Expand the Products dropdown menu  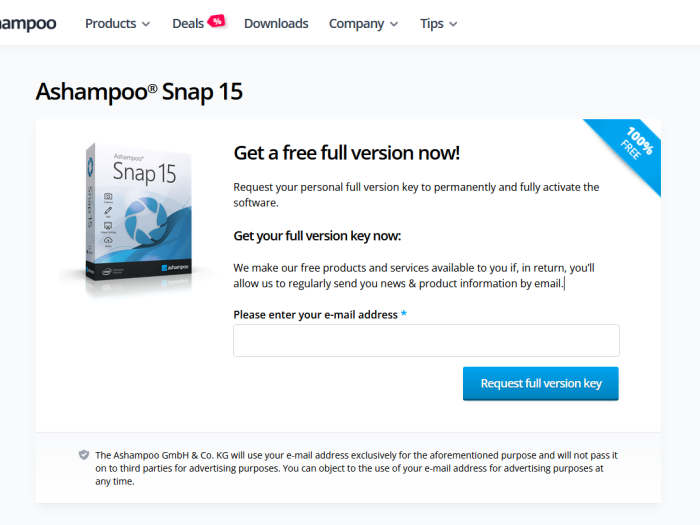pos(117,24)
